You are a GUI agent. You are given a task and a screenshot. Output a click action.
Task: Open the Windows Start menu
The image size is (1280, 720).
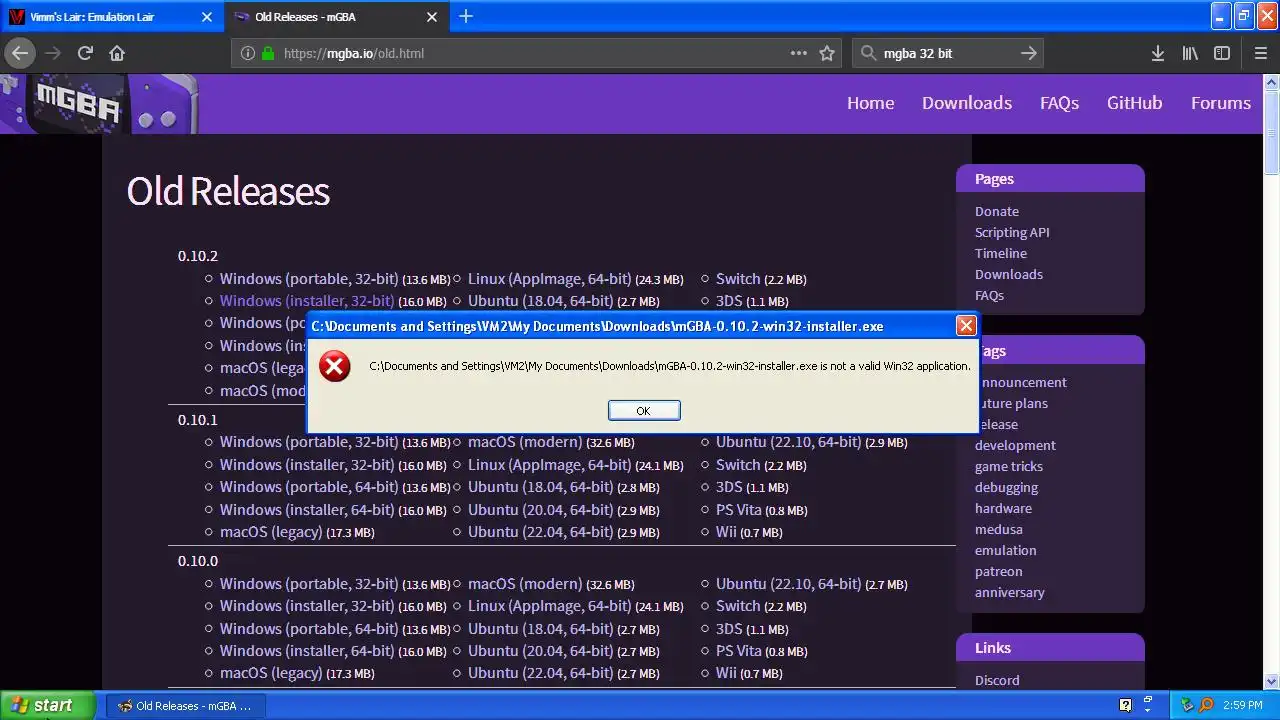click(x=47, y=705)
